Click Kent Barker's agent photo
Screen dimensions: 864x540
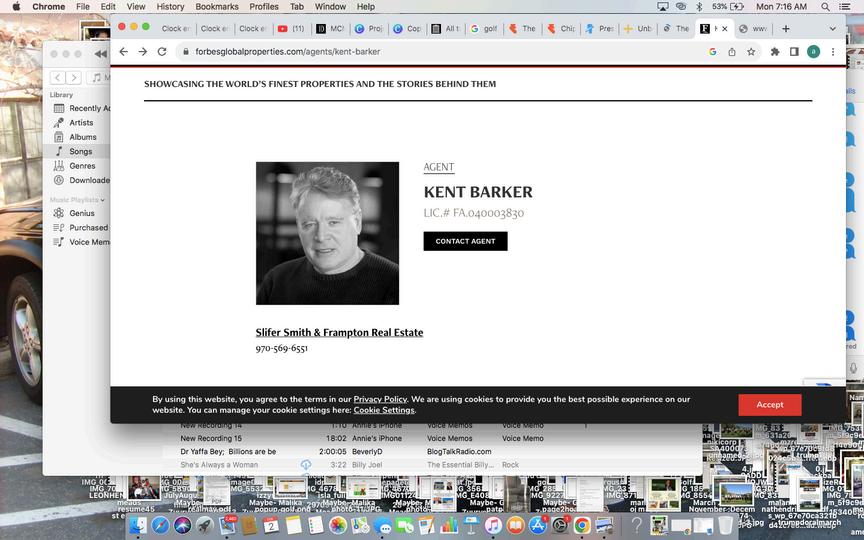click(327, 233)
